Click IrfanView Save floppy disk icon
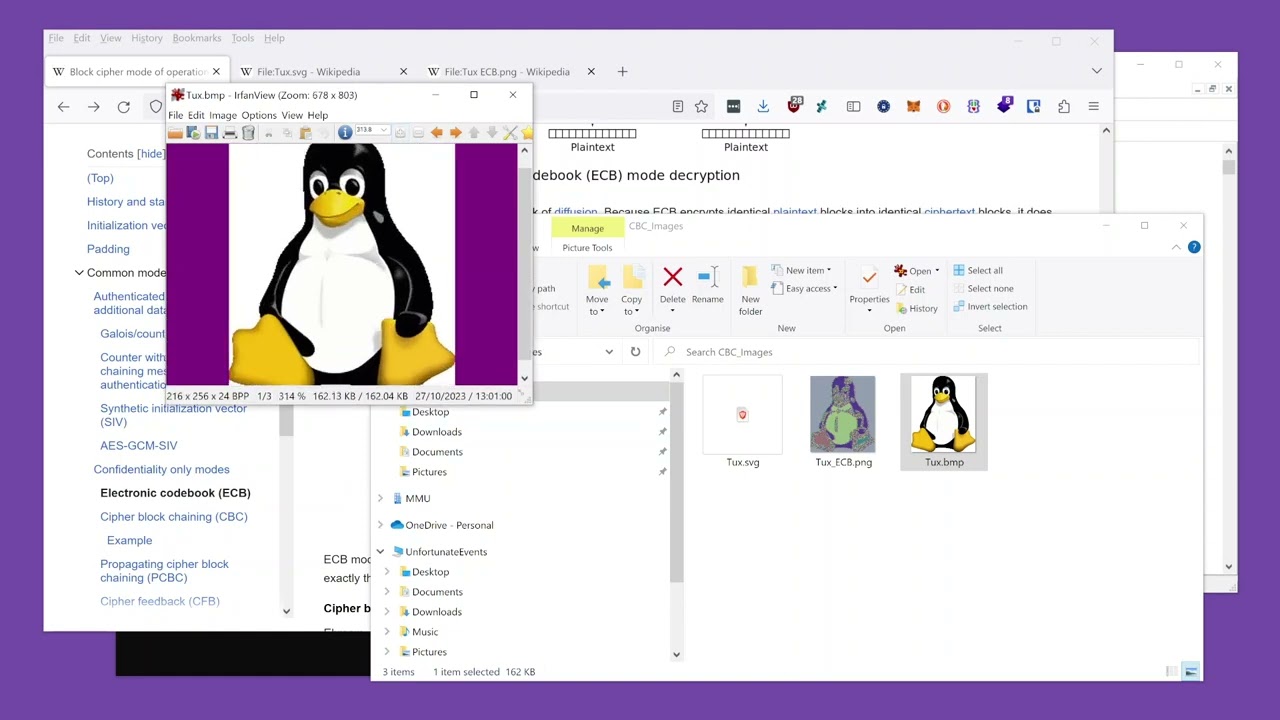The height and width of the screenshot is (720, 1280). point(211,133)
